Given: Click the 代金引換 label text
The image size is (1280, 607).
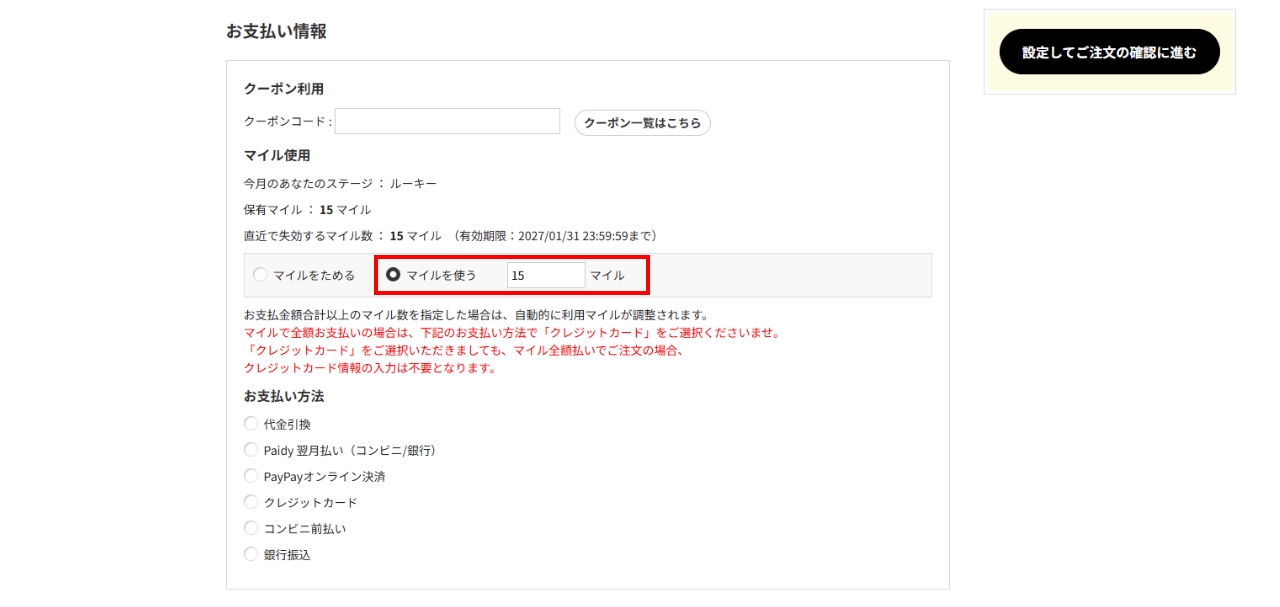Looking at the screenshot, I should [287, 424].
